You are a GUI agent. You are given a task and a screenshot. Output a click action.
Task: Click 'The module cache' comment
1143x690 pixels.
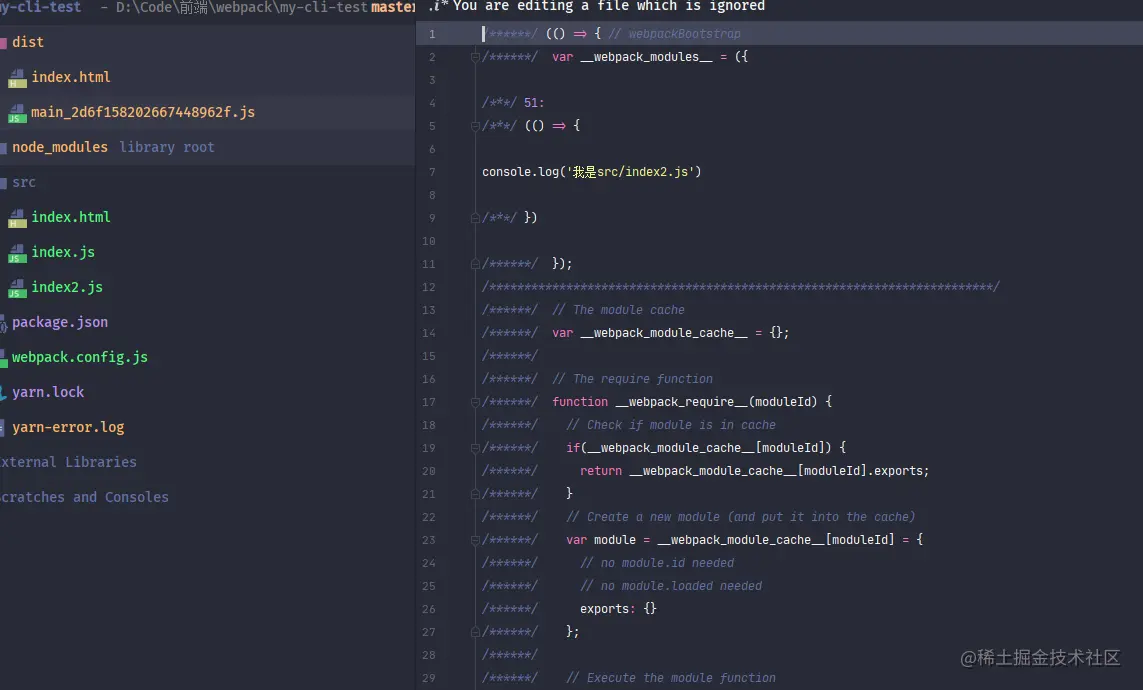618,310
